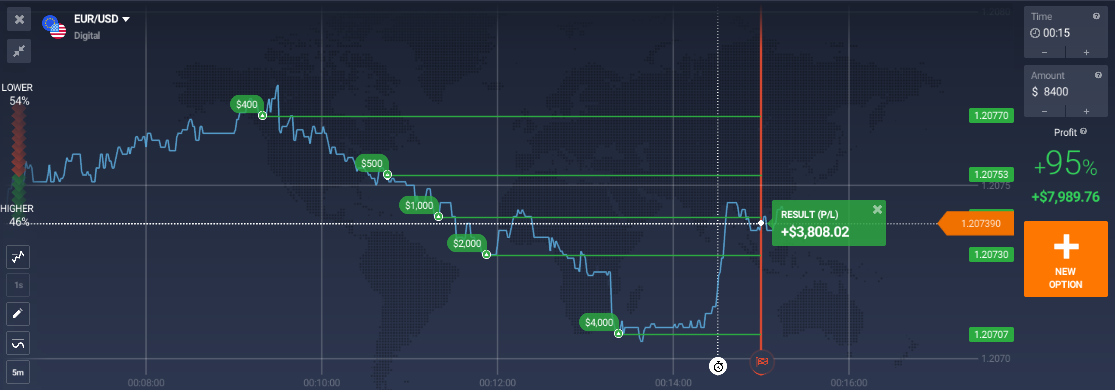Viewport: 1115px width, 390px height.
Task: Open the chart type line icon
Action: 19,255
